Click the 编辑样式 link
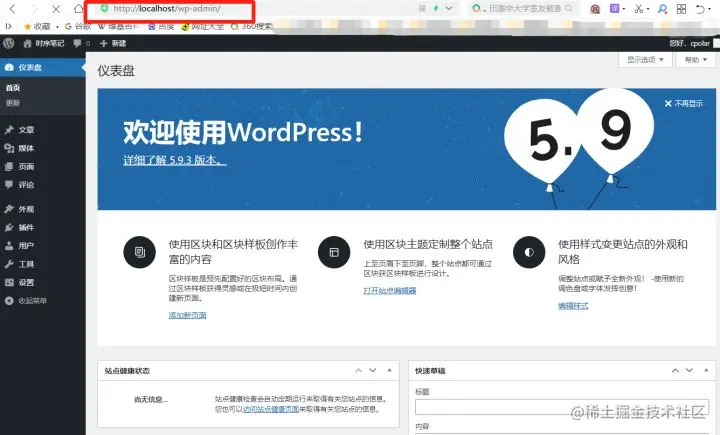 tap(573, 306)
